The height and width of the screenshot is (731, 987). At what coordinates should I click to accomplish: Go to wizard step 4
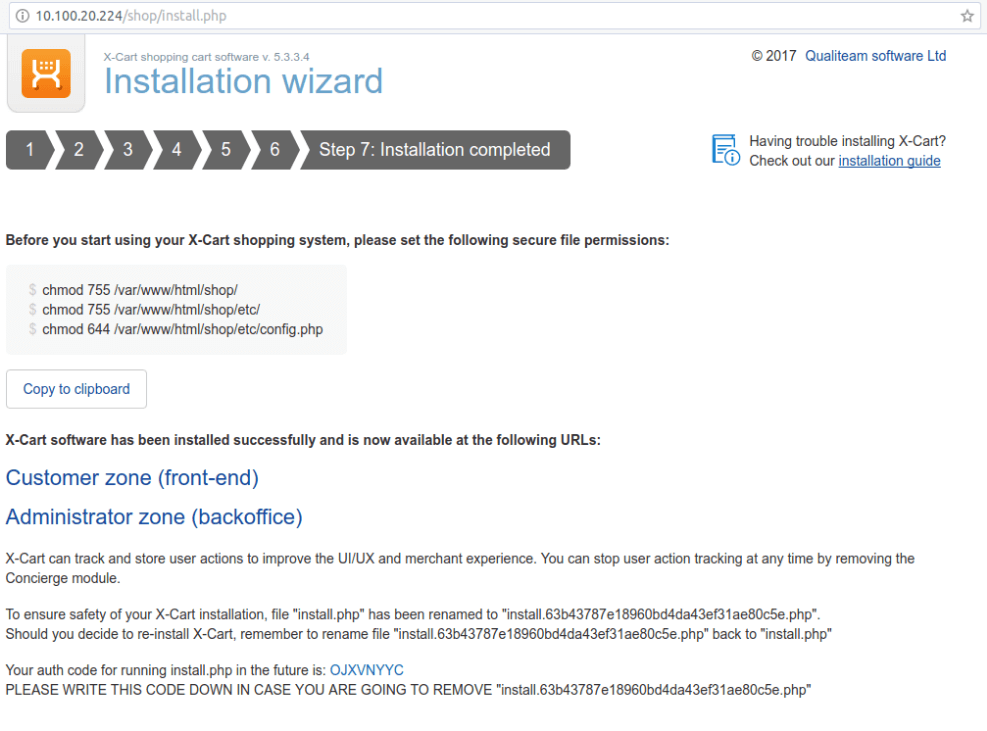(x=177, y=150)
